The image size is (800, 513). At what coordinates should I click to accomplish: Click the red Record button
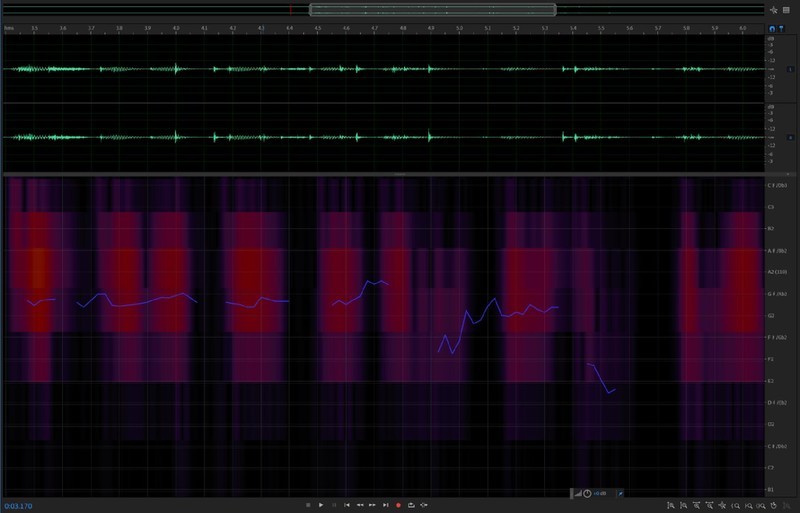pyautogui.click(x=398, y=505)
